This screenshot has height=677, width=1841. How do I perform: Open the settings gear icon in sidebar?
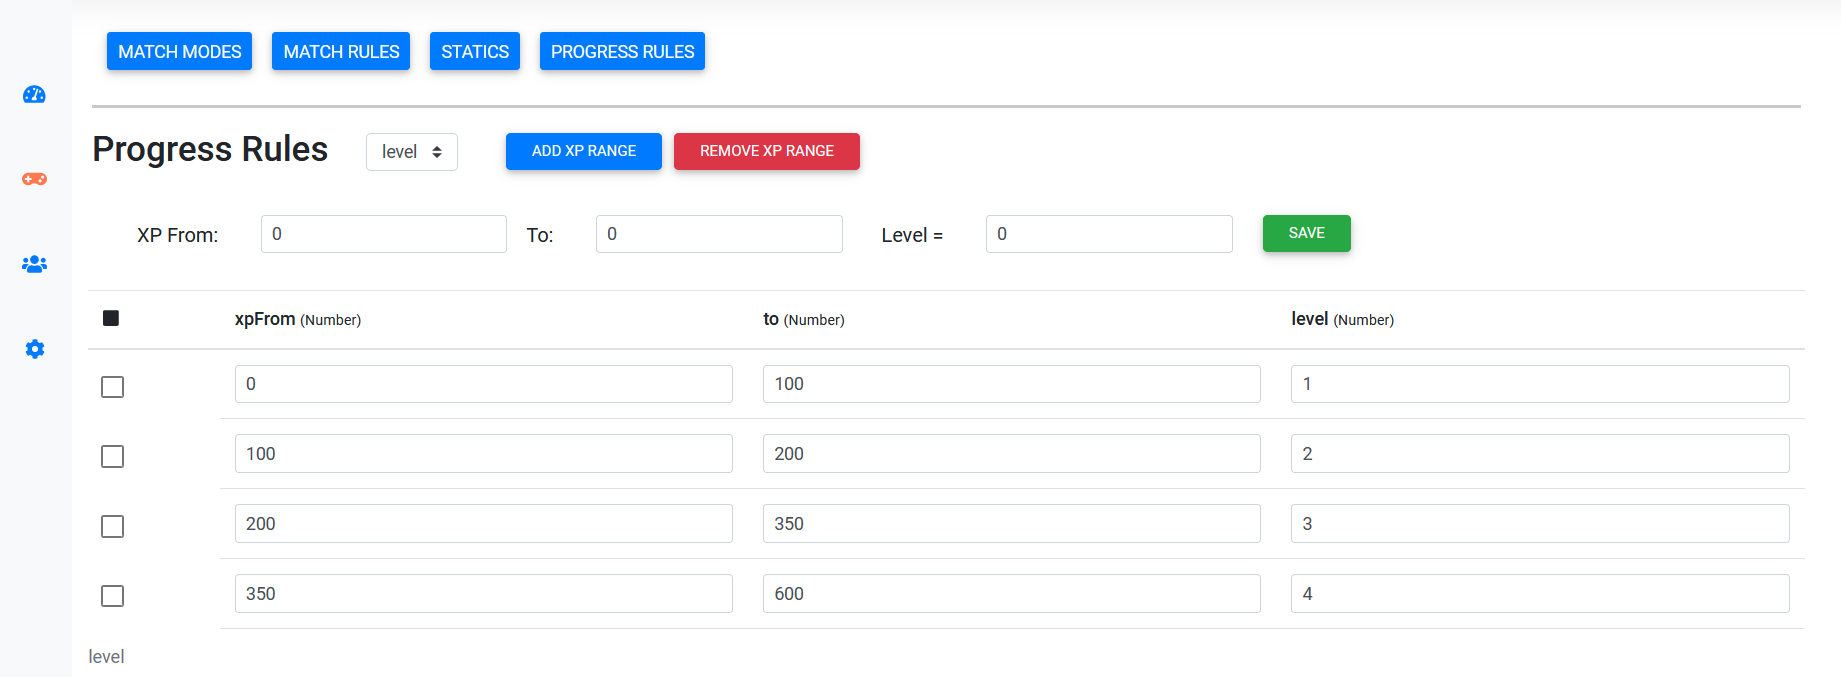pos(34,349)
